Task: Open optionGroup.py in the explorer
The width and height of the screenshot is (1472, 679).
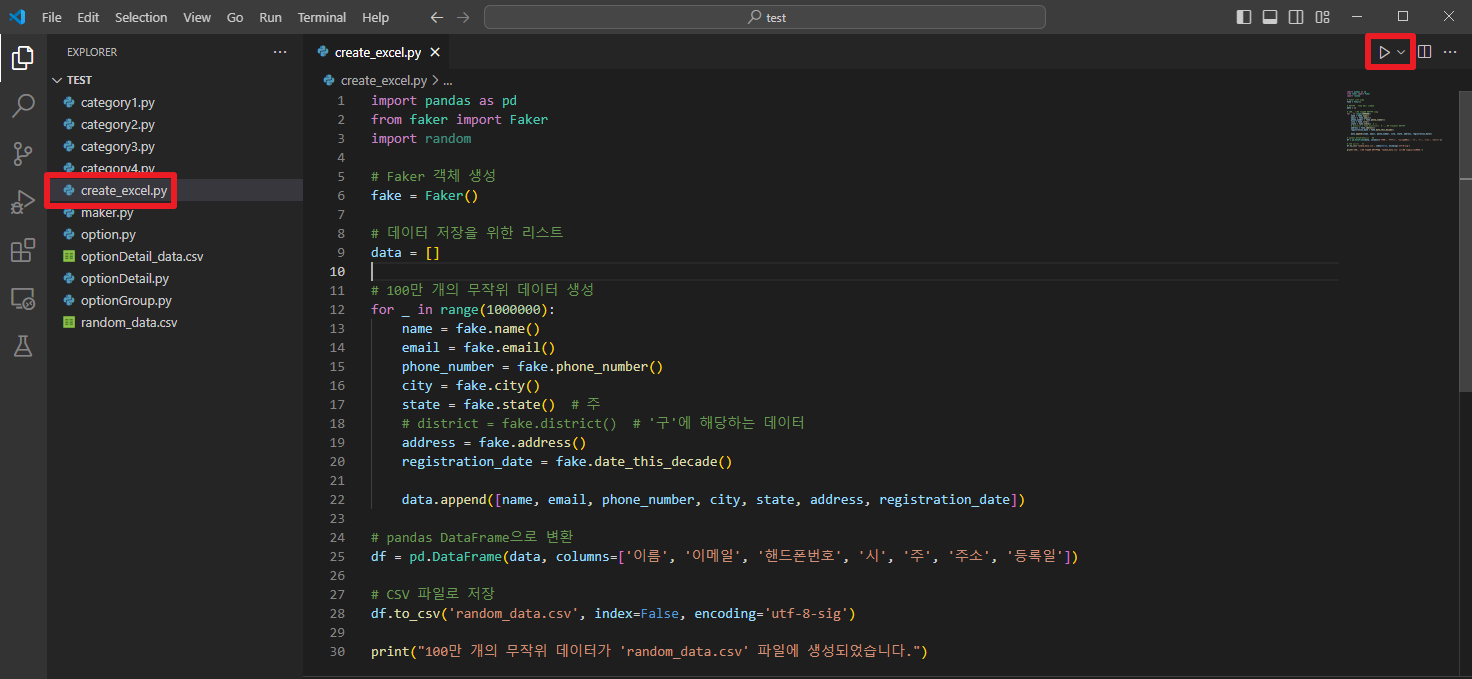Action: coord(175,300)
